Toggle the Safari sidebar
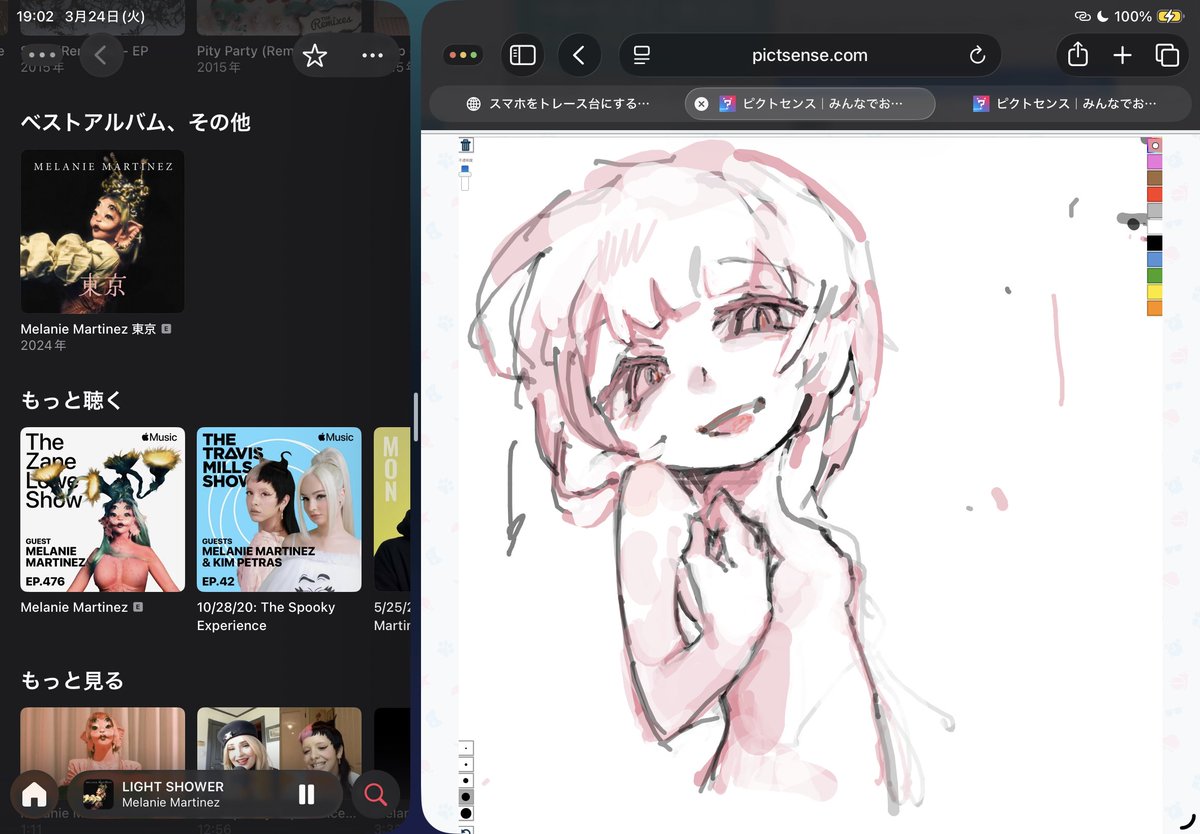 [522, 55]
